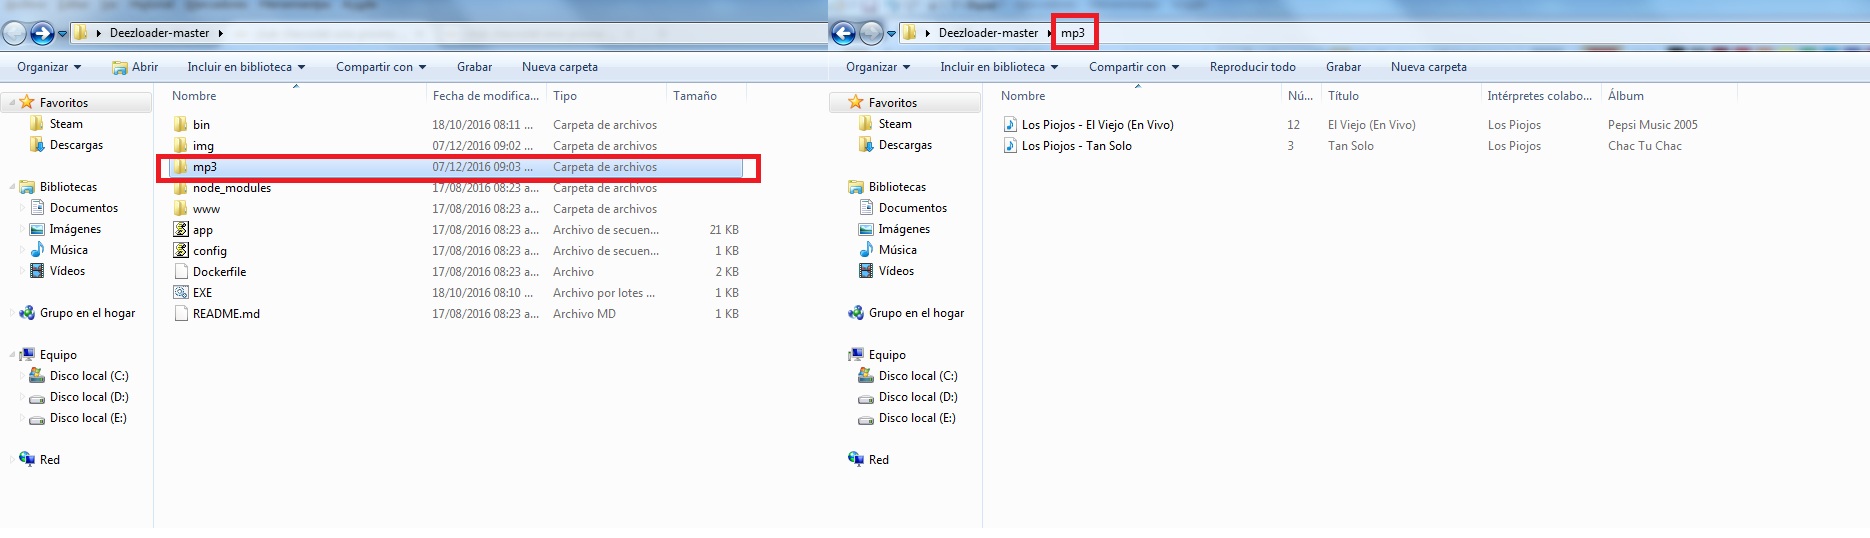Open Organizar dropdown in the Deezloader-master window

pos(49,67)
